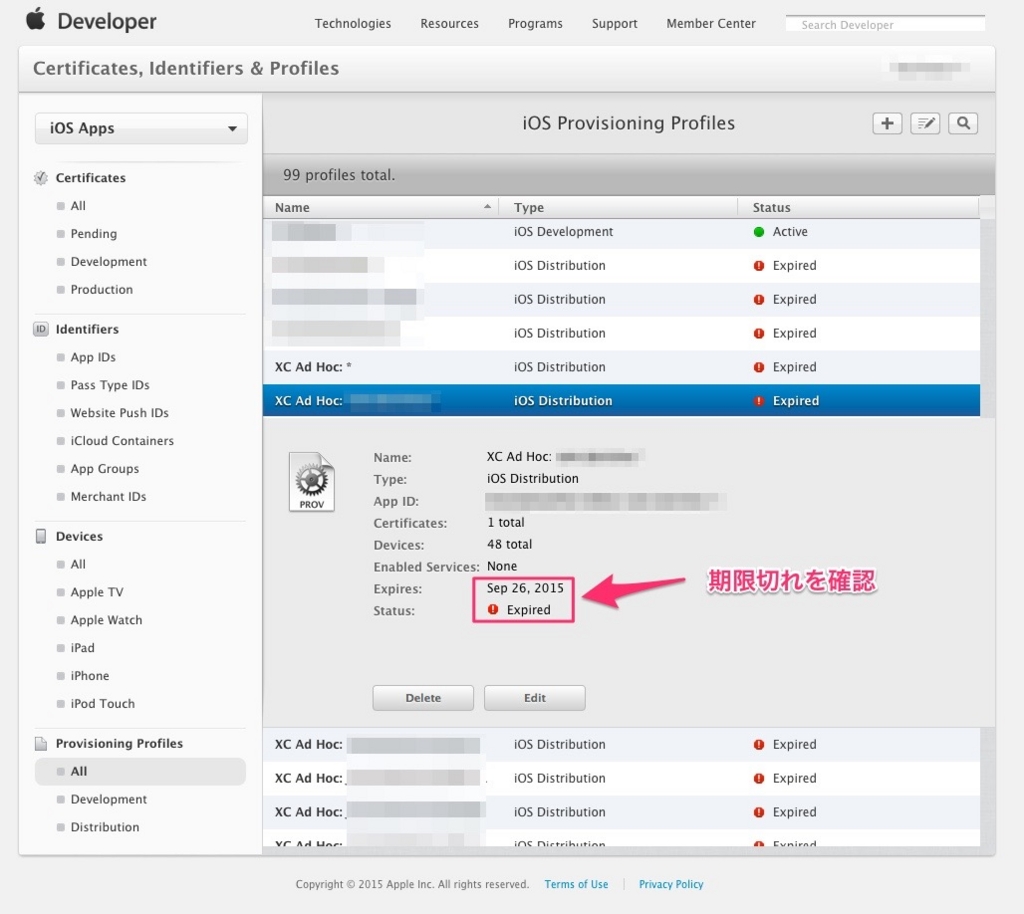The width and height of the screenshot is (1024, 914).
Task: Open App Groups
Action: click(104, 469)
